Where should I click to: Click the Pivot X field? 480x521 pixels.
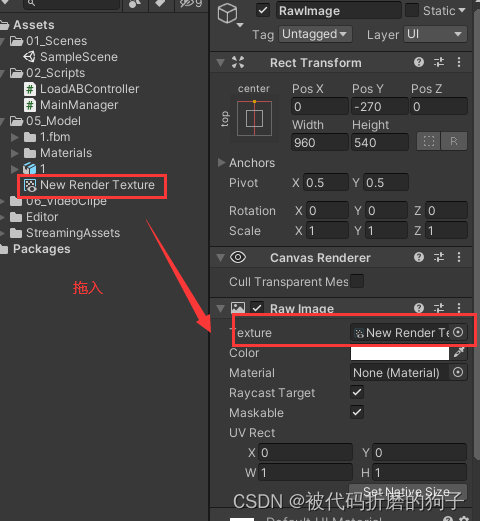click(326, 183)
